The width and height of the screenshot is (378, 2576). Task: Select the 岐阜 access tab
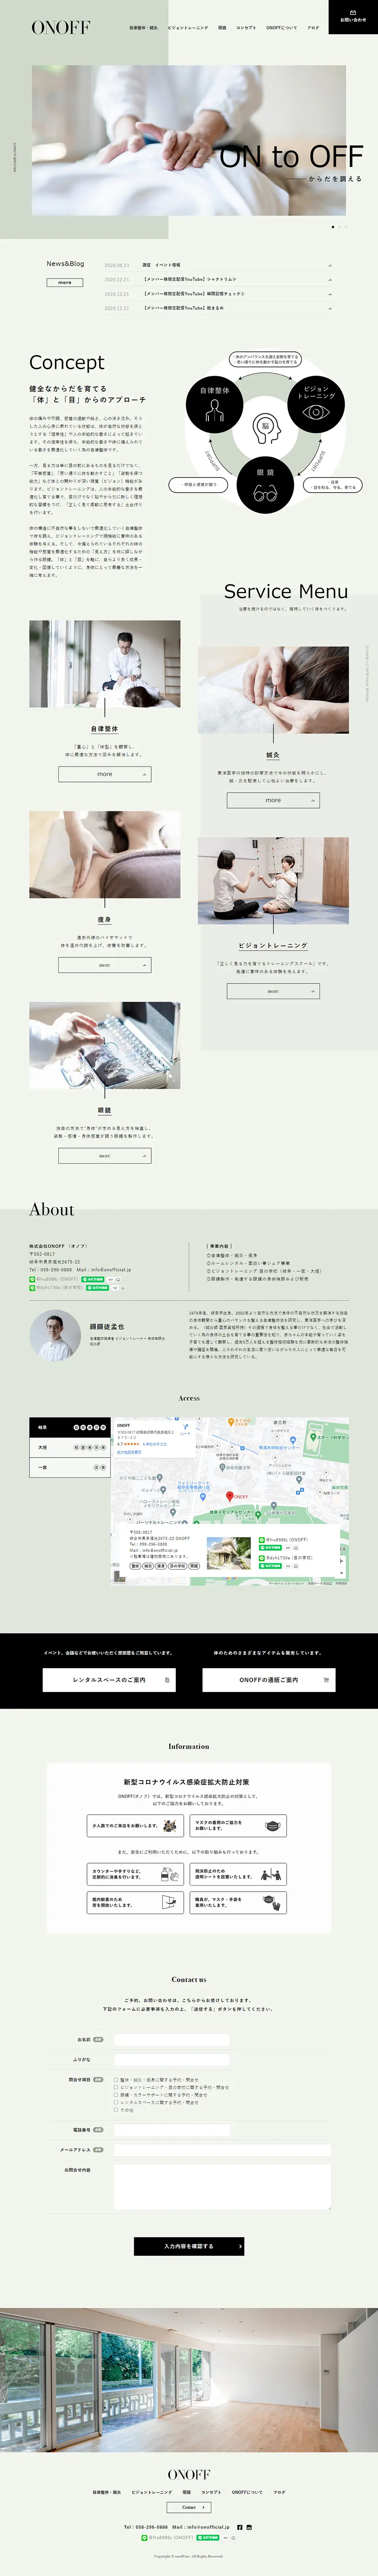(69, 1427)
